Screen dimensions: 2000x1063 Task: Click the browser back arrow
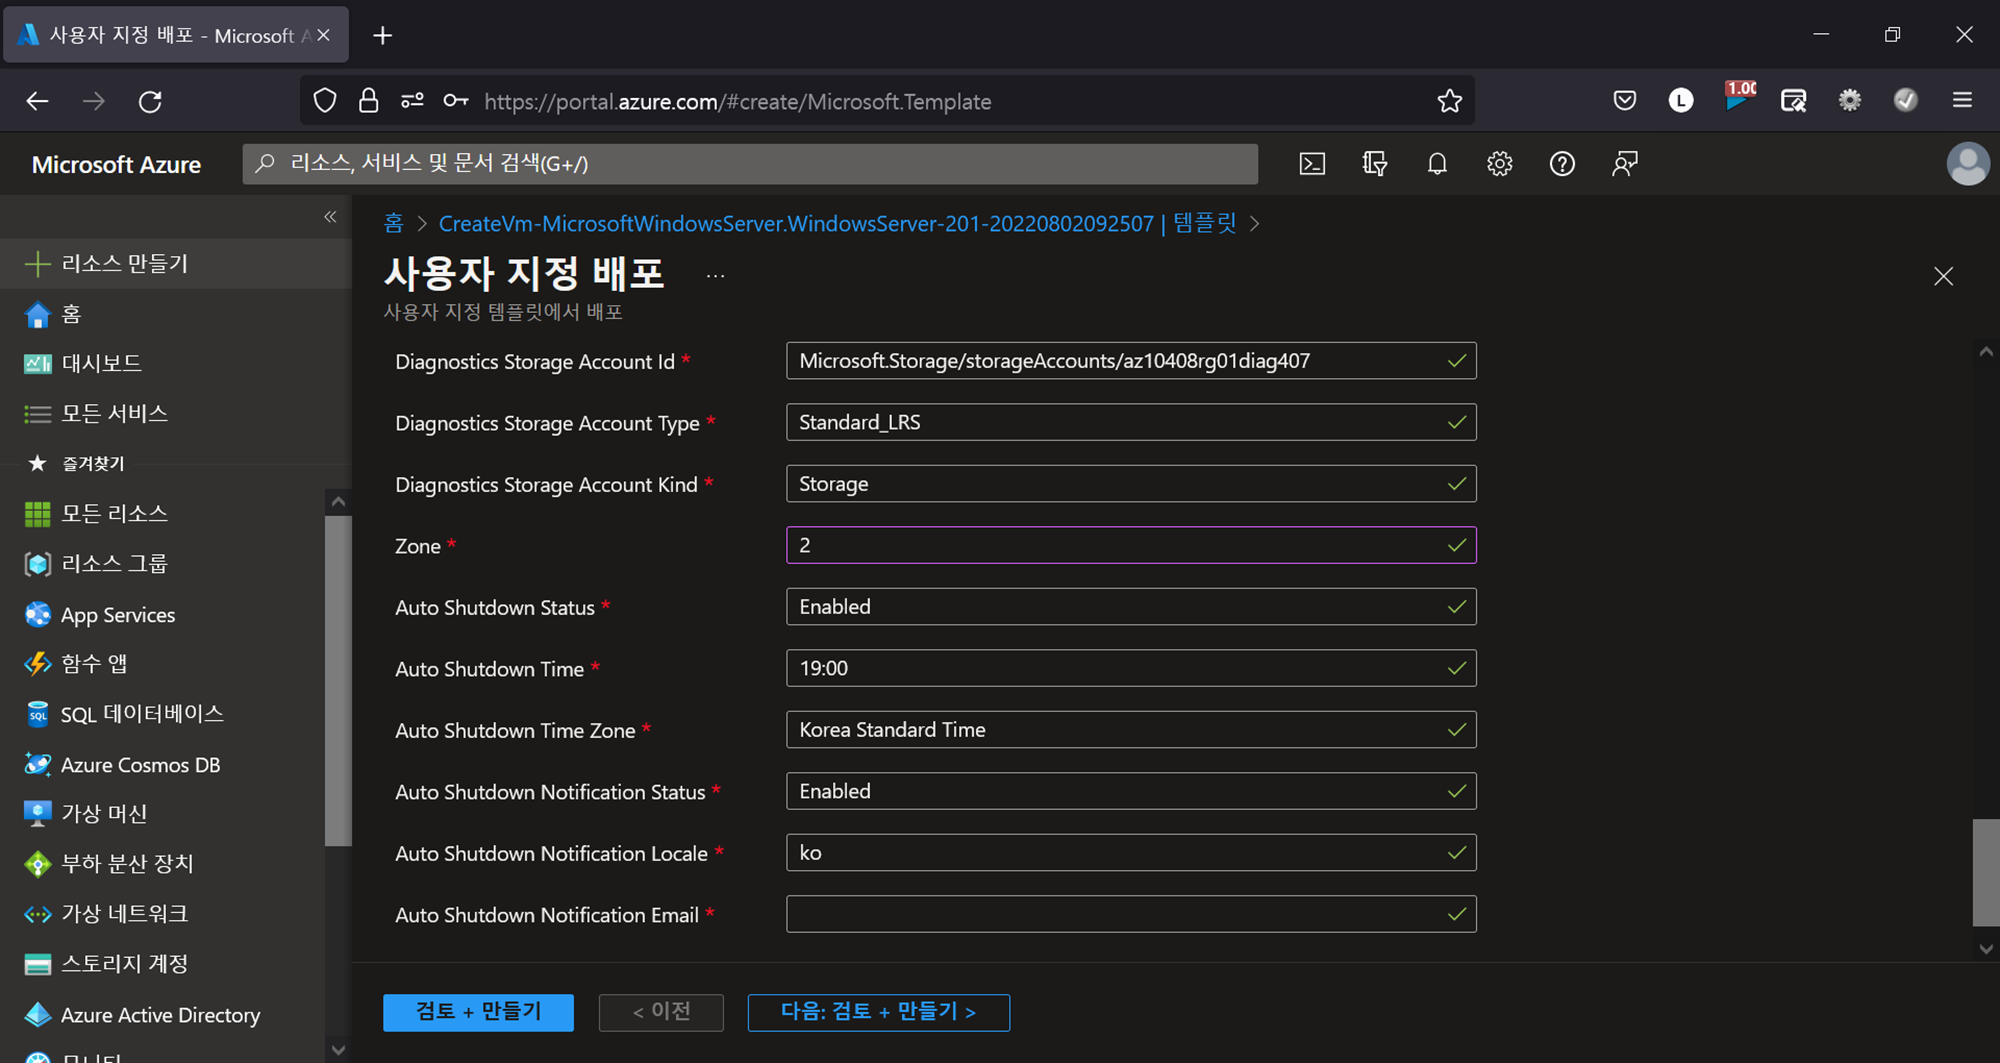pyautogui.click(x=37, y=101)
